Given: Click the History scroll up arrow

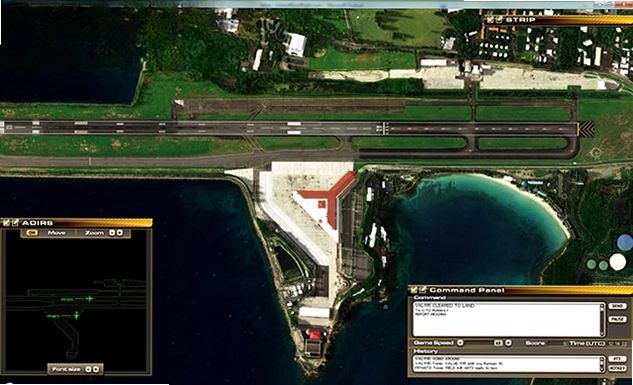Looking at the screenshot, I should click(602, 359).
